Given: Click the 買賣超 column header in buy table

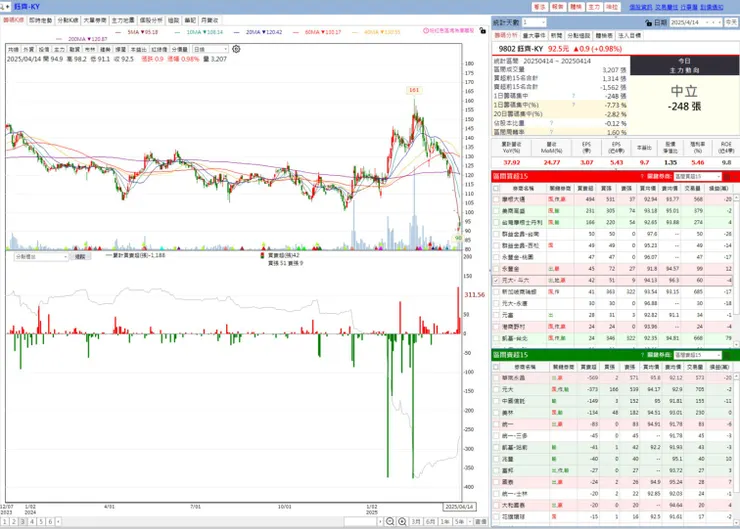Looking at the screenshot, I should coord(586,188).
